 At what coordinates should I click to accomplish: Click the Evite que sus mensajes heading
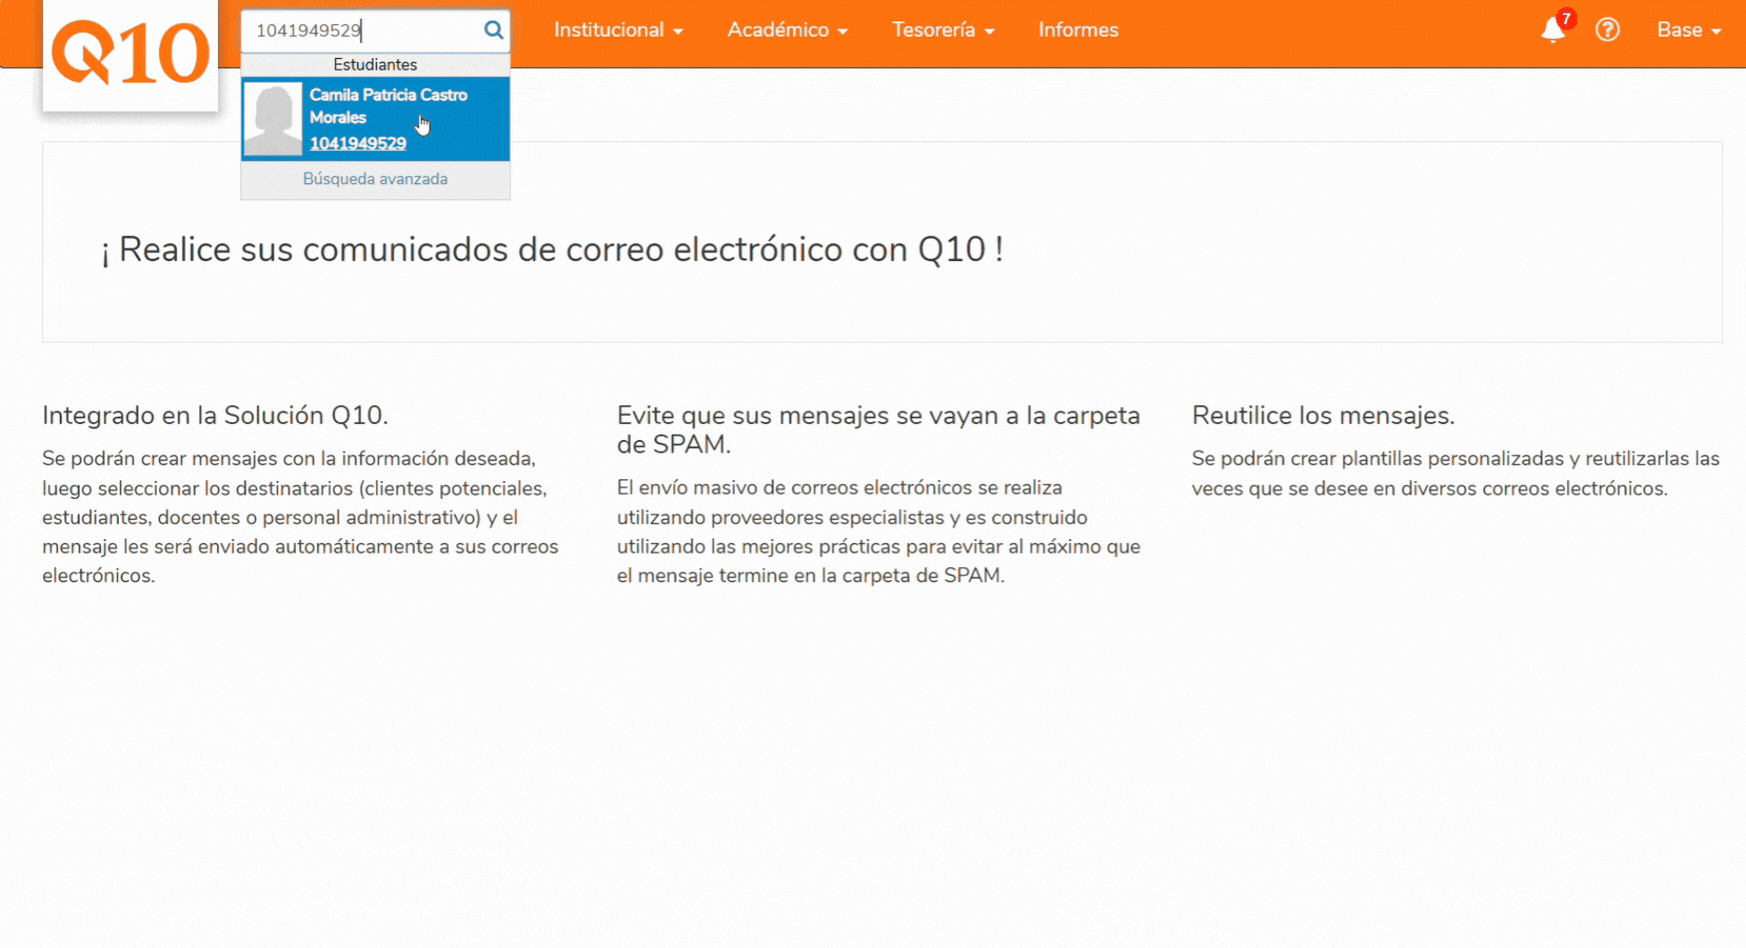point(879,430)
